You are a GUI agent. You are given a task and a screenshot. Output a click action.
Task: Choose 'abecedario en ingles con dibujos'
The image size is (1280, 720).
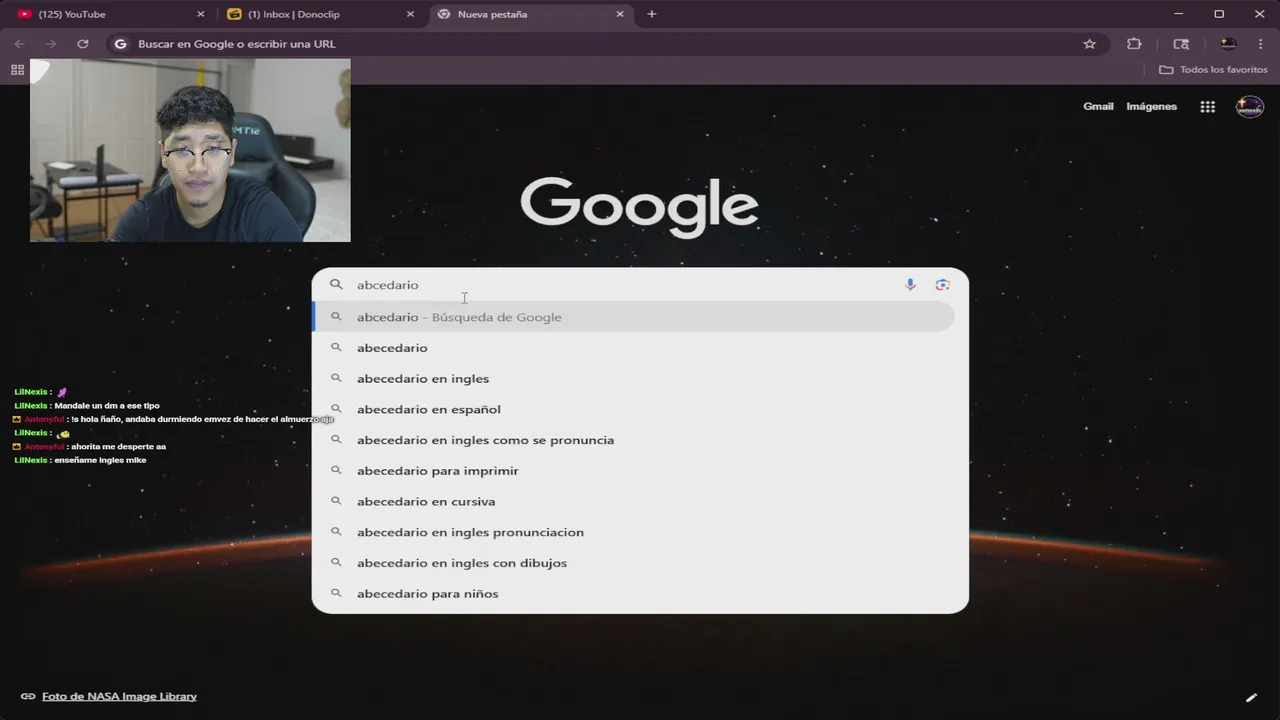click(x=634, y=563)
